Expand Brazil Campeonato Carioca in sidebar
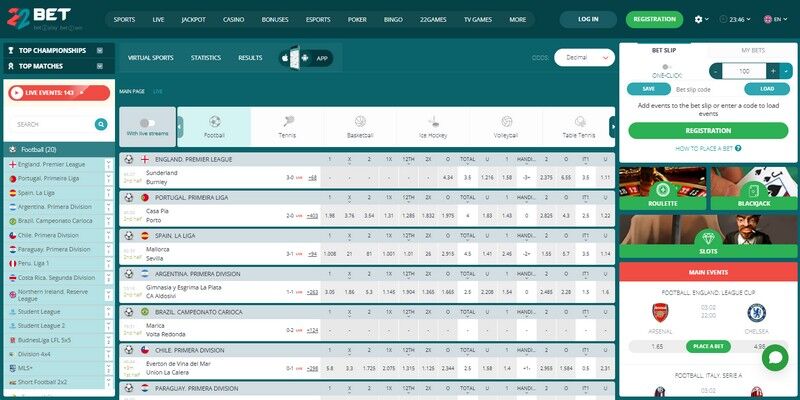Viewport: 800px width, 400px height. coord(108,221)
